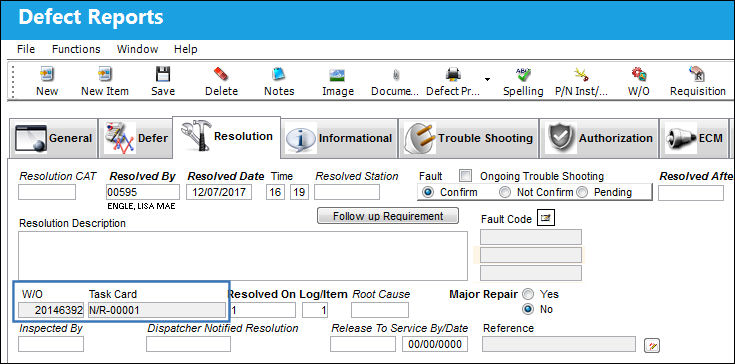Image resolution: width=735 pixels, height=364 pixels.
Task: Click into the Resolution Description text area
Action: point(243,256)
